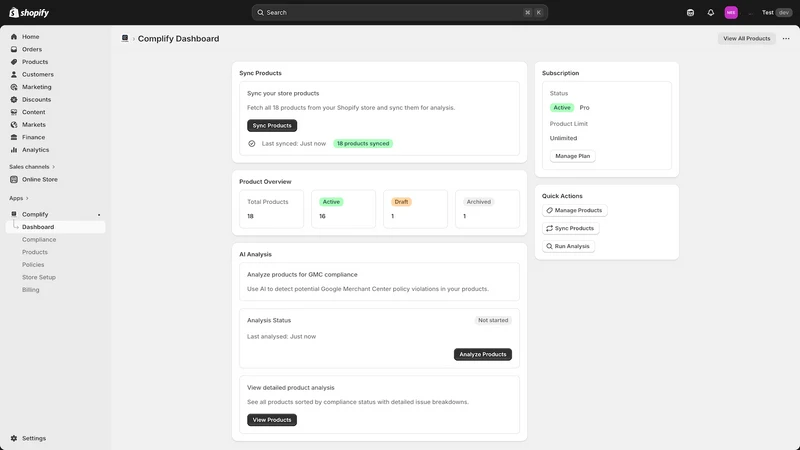Click the AI Analysis section heading
Viewport: 800px width, 450px height.
256,254
